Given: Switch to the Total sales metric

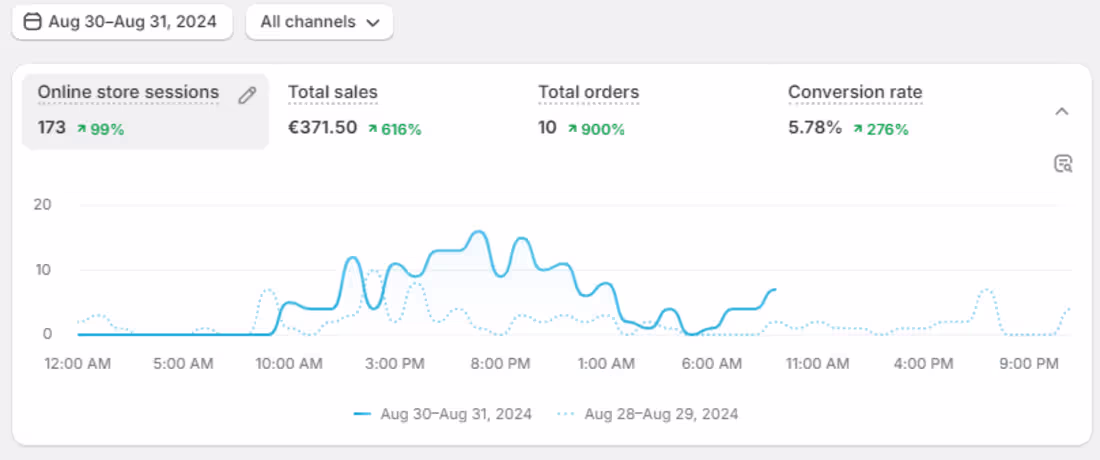Looking at the screenshot, I should pyautogui.click(x=333, y=93).
